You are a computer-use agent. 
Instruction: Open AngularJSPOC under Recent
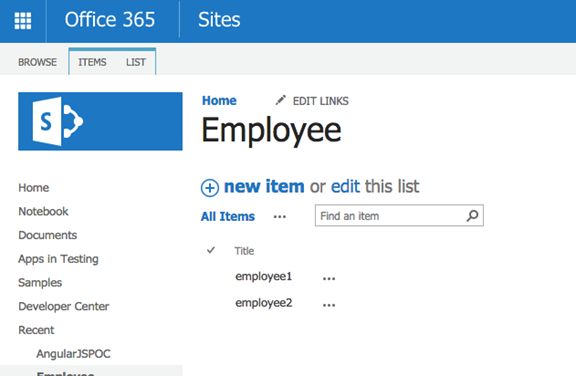point(73,354)
